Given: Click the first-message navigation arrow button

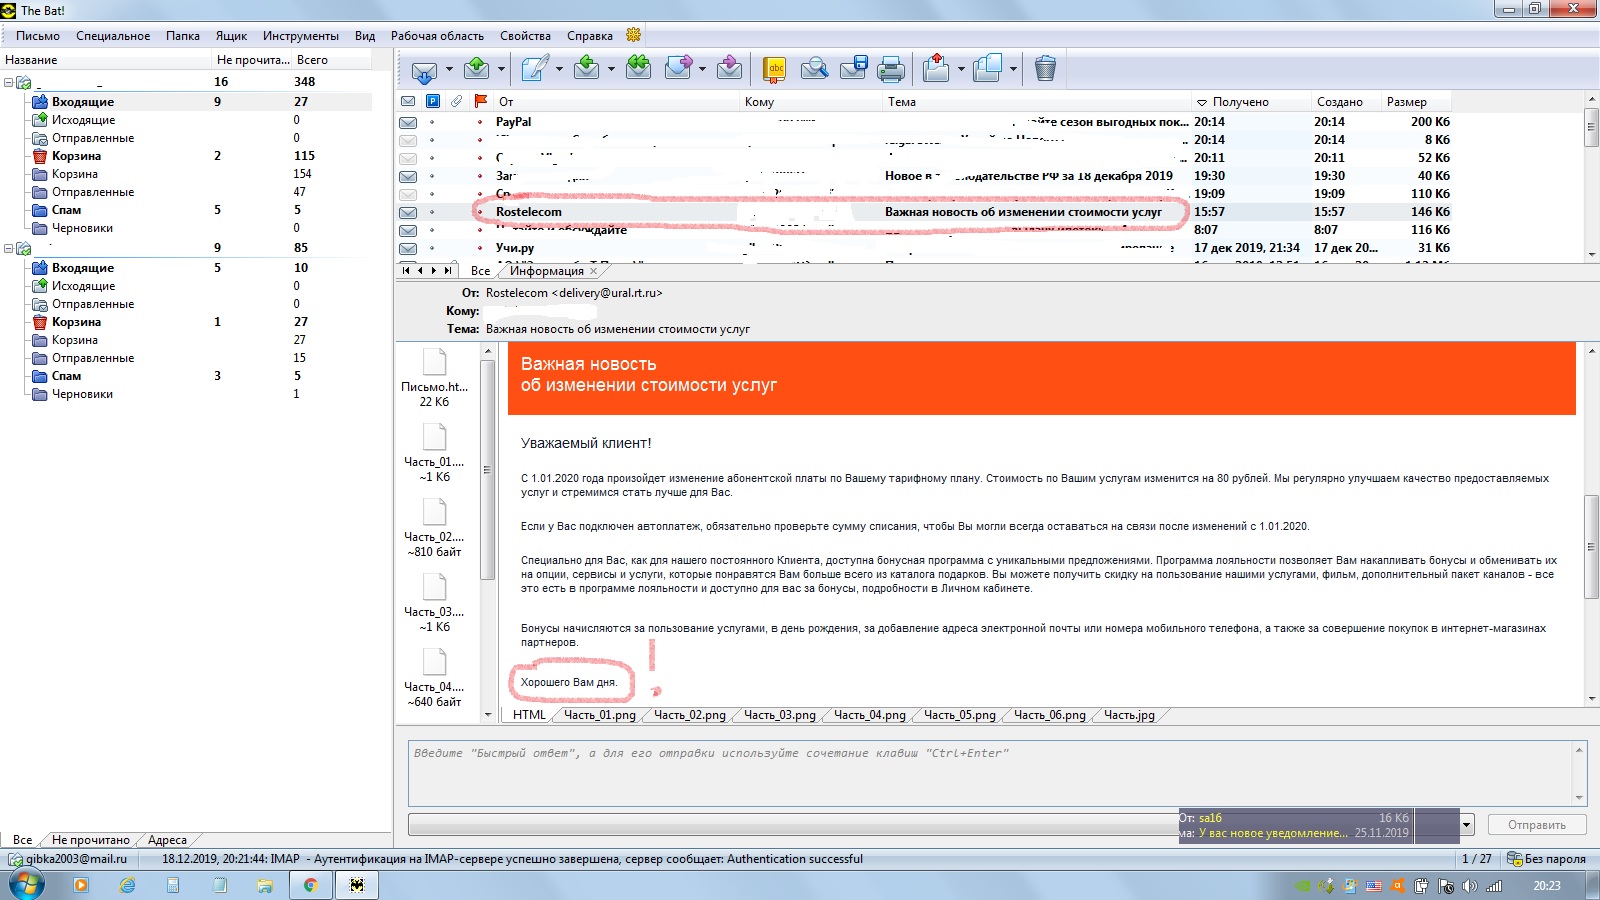Looking at the screenshot, I should 405,271.
